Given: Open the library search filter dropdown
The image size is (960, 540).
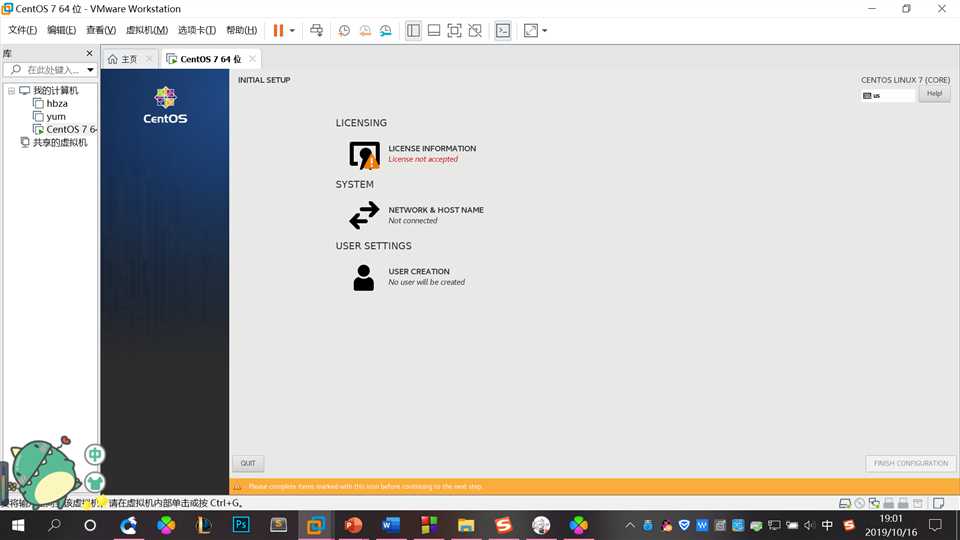Looking at the screenshot, I should click(91, 70).
